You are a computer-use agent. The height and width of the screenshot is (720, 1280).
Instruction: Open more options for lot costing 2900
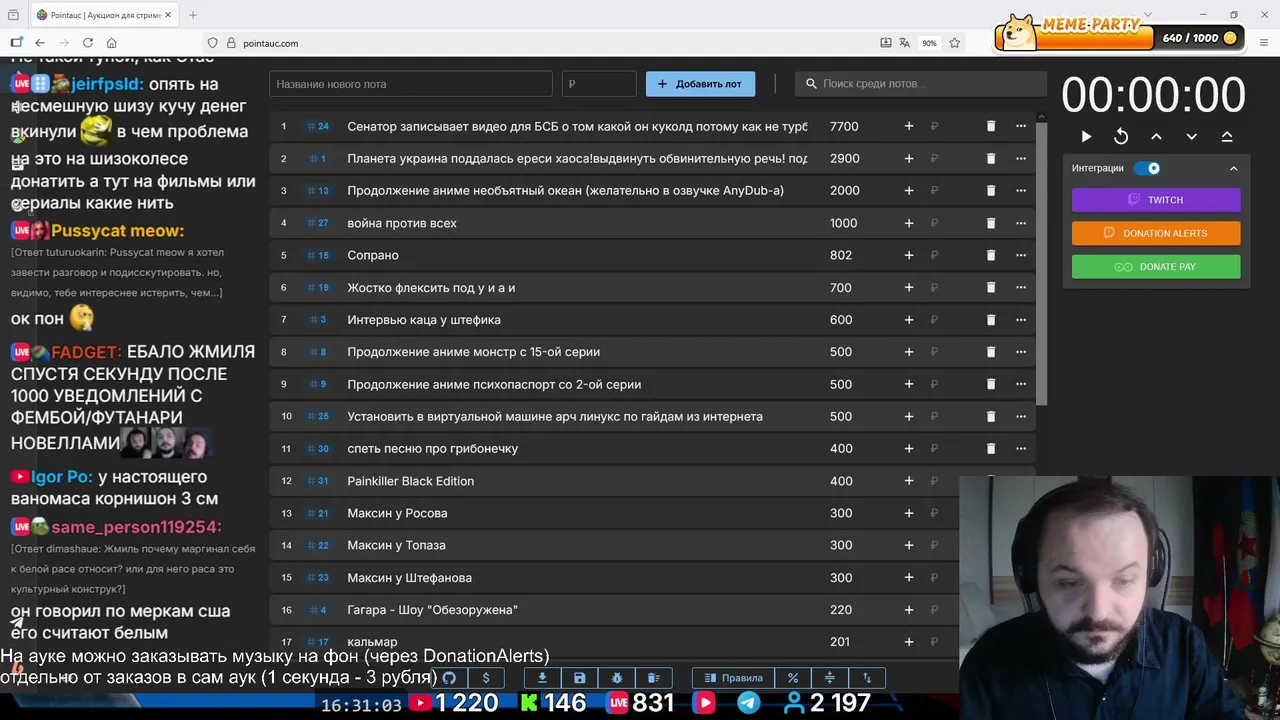pyautogui.click(x=1021, y=158)
